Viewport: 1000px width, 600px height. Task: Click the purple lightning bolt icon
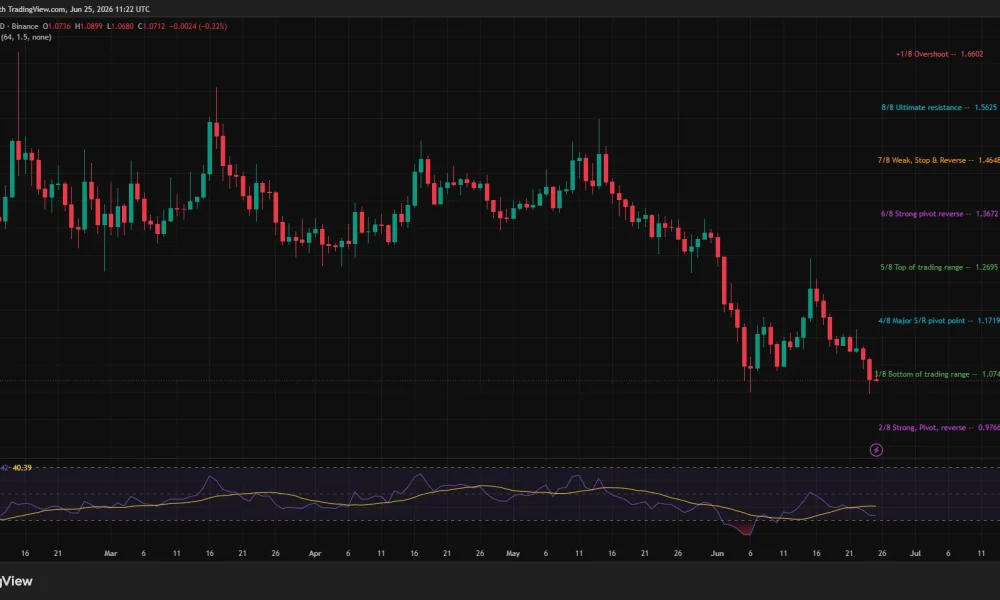pyautogui.click(x=876, y=450)
